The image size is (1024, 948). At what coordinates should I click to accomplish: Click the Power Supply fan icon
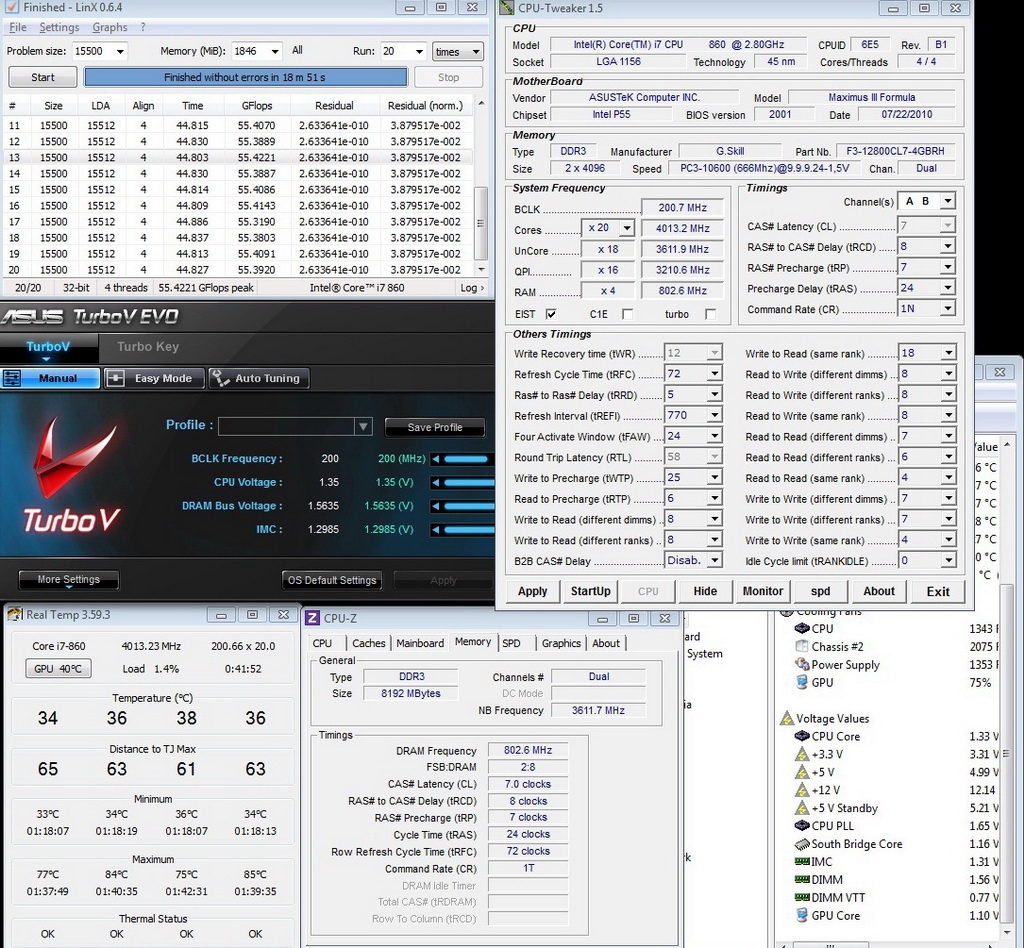point(802,664)
